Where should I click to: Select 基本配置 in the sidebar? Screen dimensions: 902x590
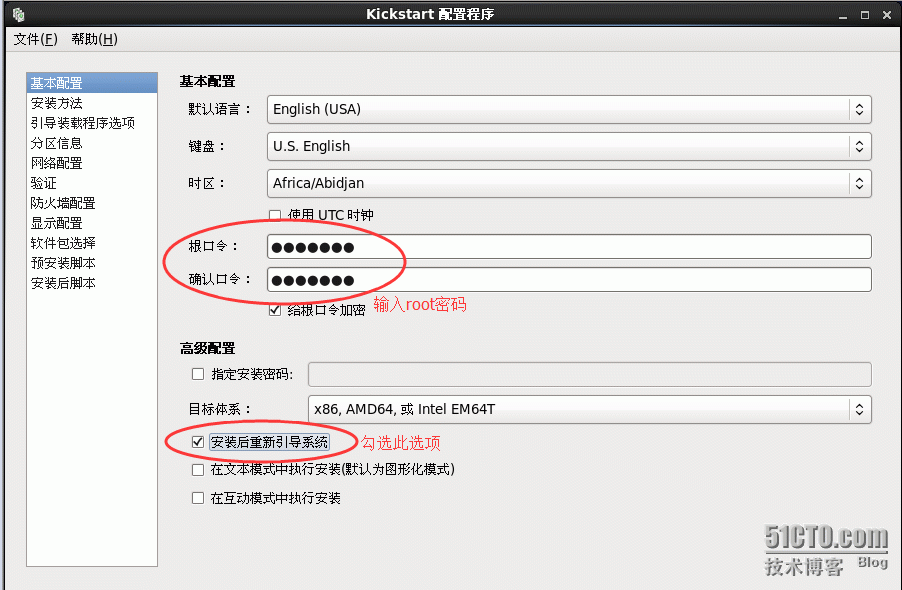point(92,83)
